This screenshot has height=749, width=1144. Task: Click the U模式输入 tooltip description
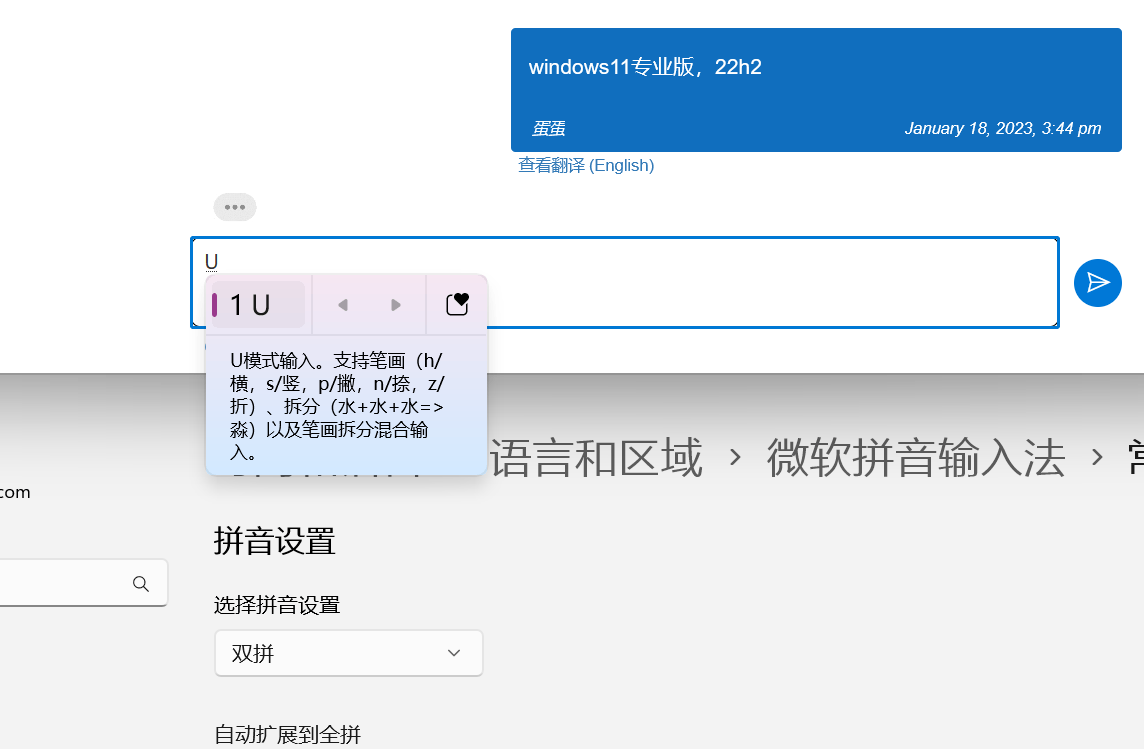(337, 406)
